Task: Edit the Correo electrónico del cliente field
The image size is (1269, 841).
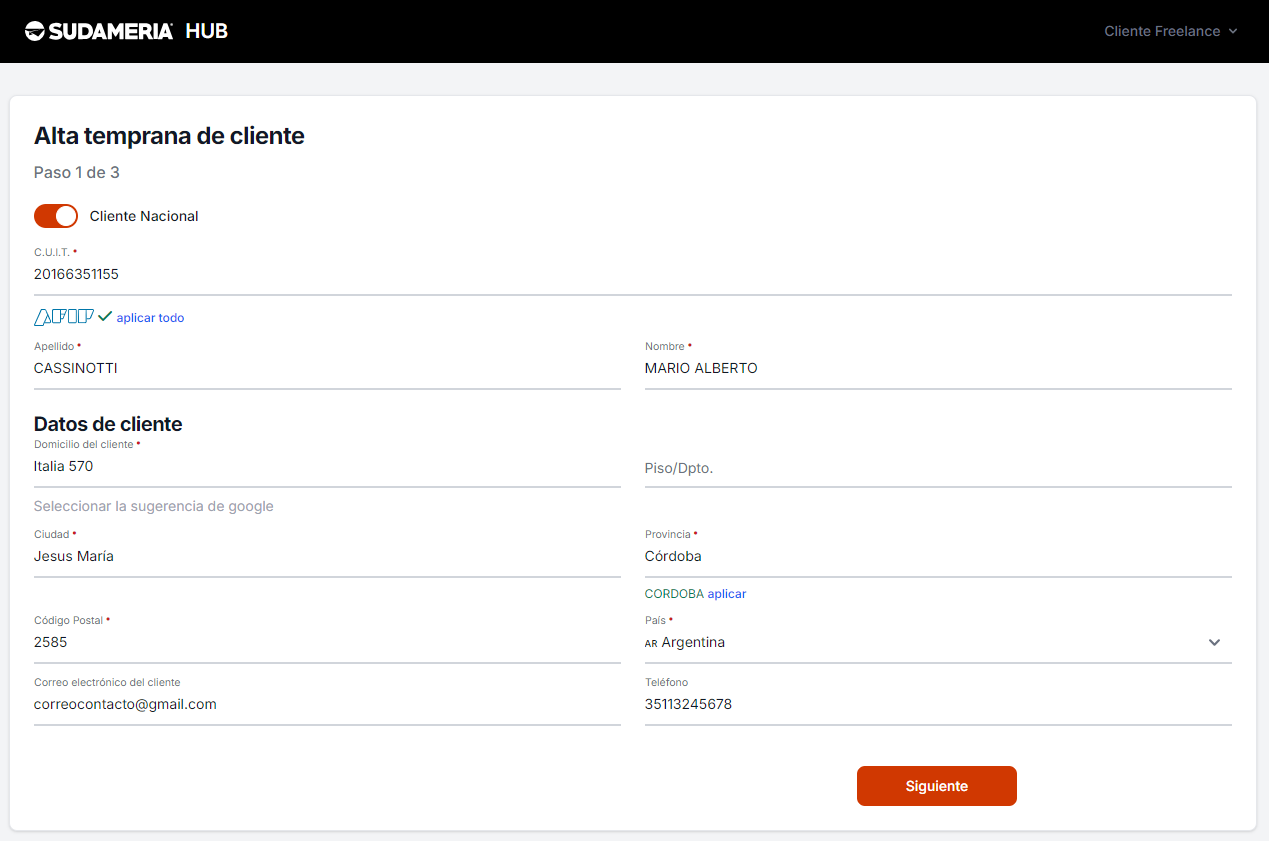Action: click(326, 705)
